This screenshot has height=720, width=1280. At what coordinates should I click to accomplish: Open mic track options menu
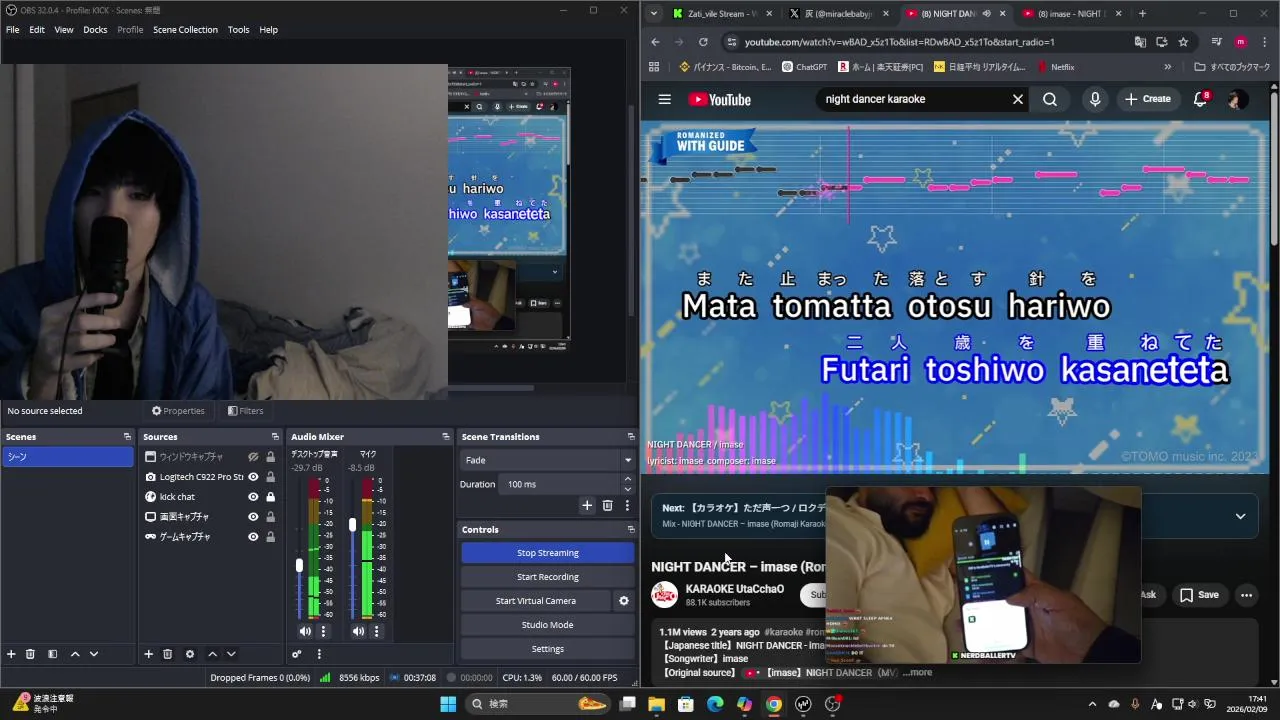coord(376,631)
